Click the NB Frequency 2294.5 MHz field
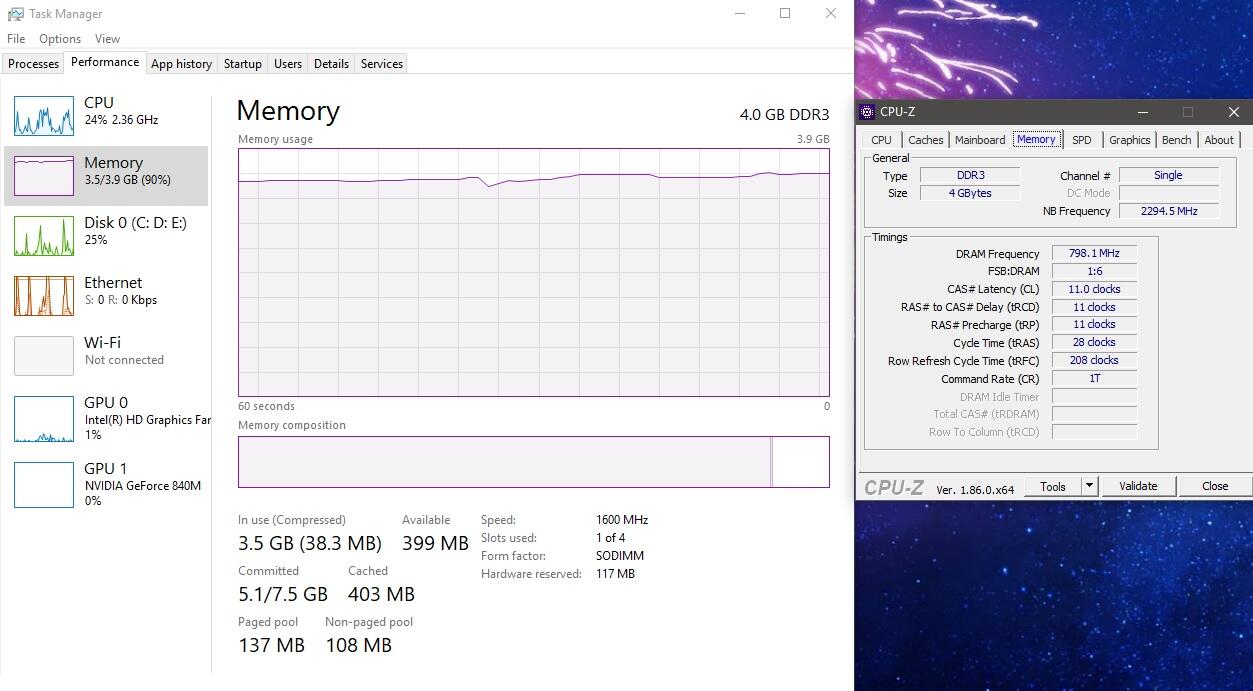The width and height of the screenshot is (1253, 691). pos(1168,211)
